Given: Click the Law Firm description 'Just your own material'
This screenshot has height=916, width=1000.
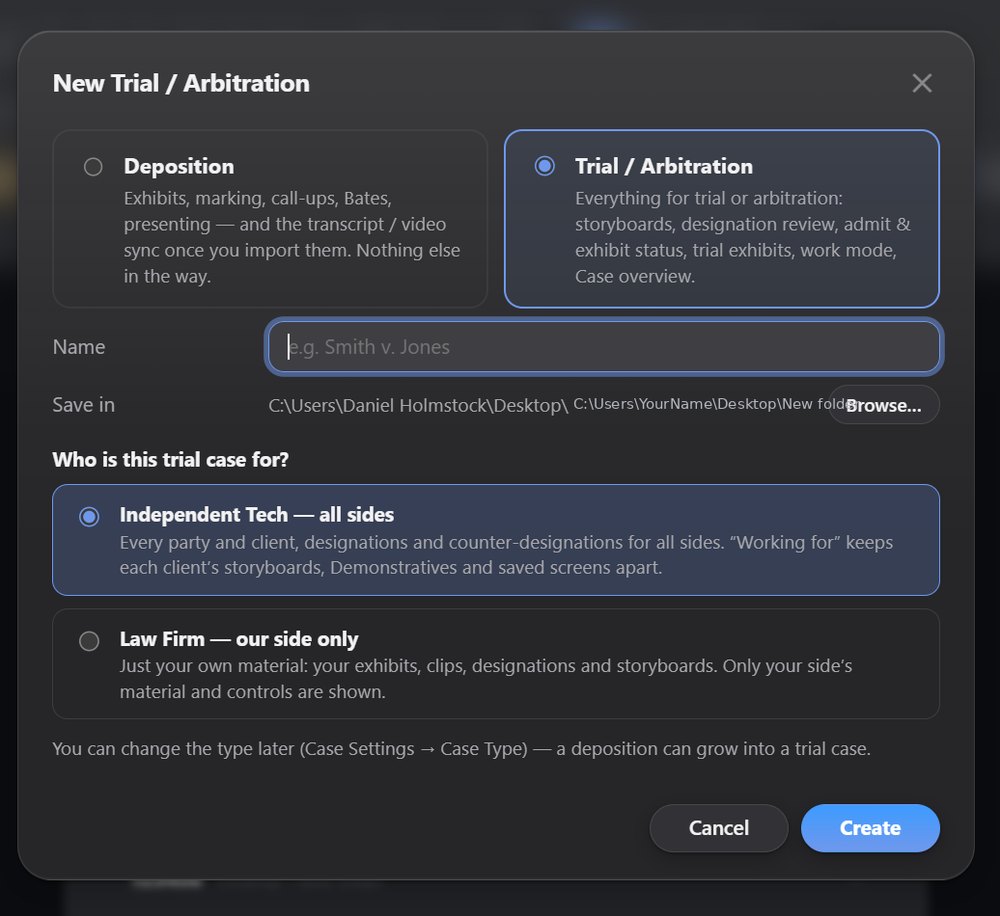Looking at the screenshot, I should coord(486,679).
